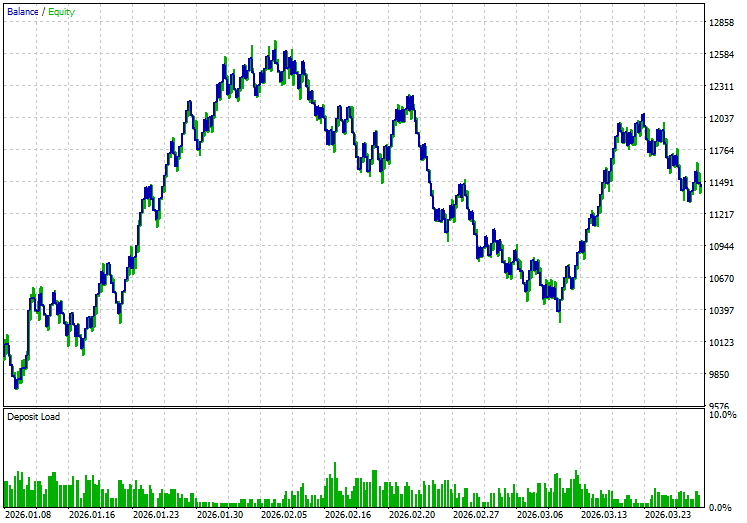Click the 11217 axis value
Viewport: 747px width, 523px height.
pyautogui.click(x=721, y=214)
